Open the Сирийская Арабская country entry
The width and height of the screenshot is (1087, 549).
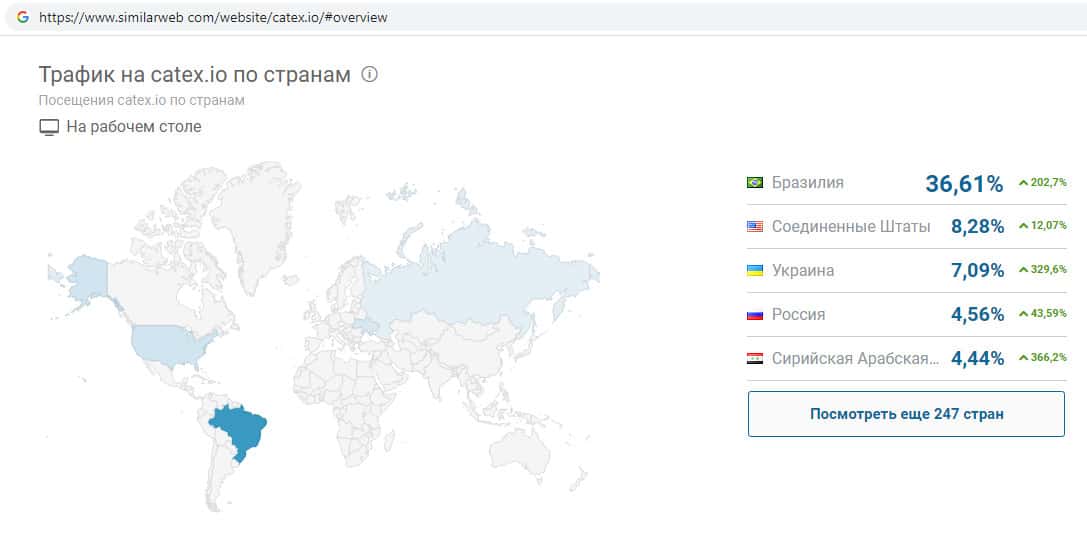pyautogui.click(x=855, y=359)
